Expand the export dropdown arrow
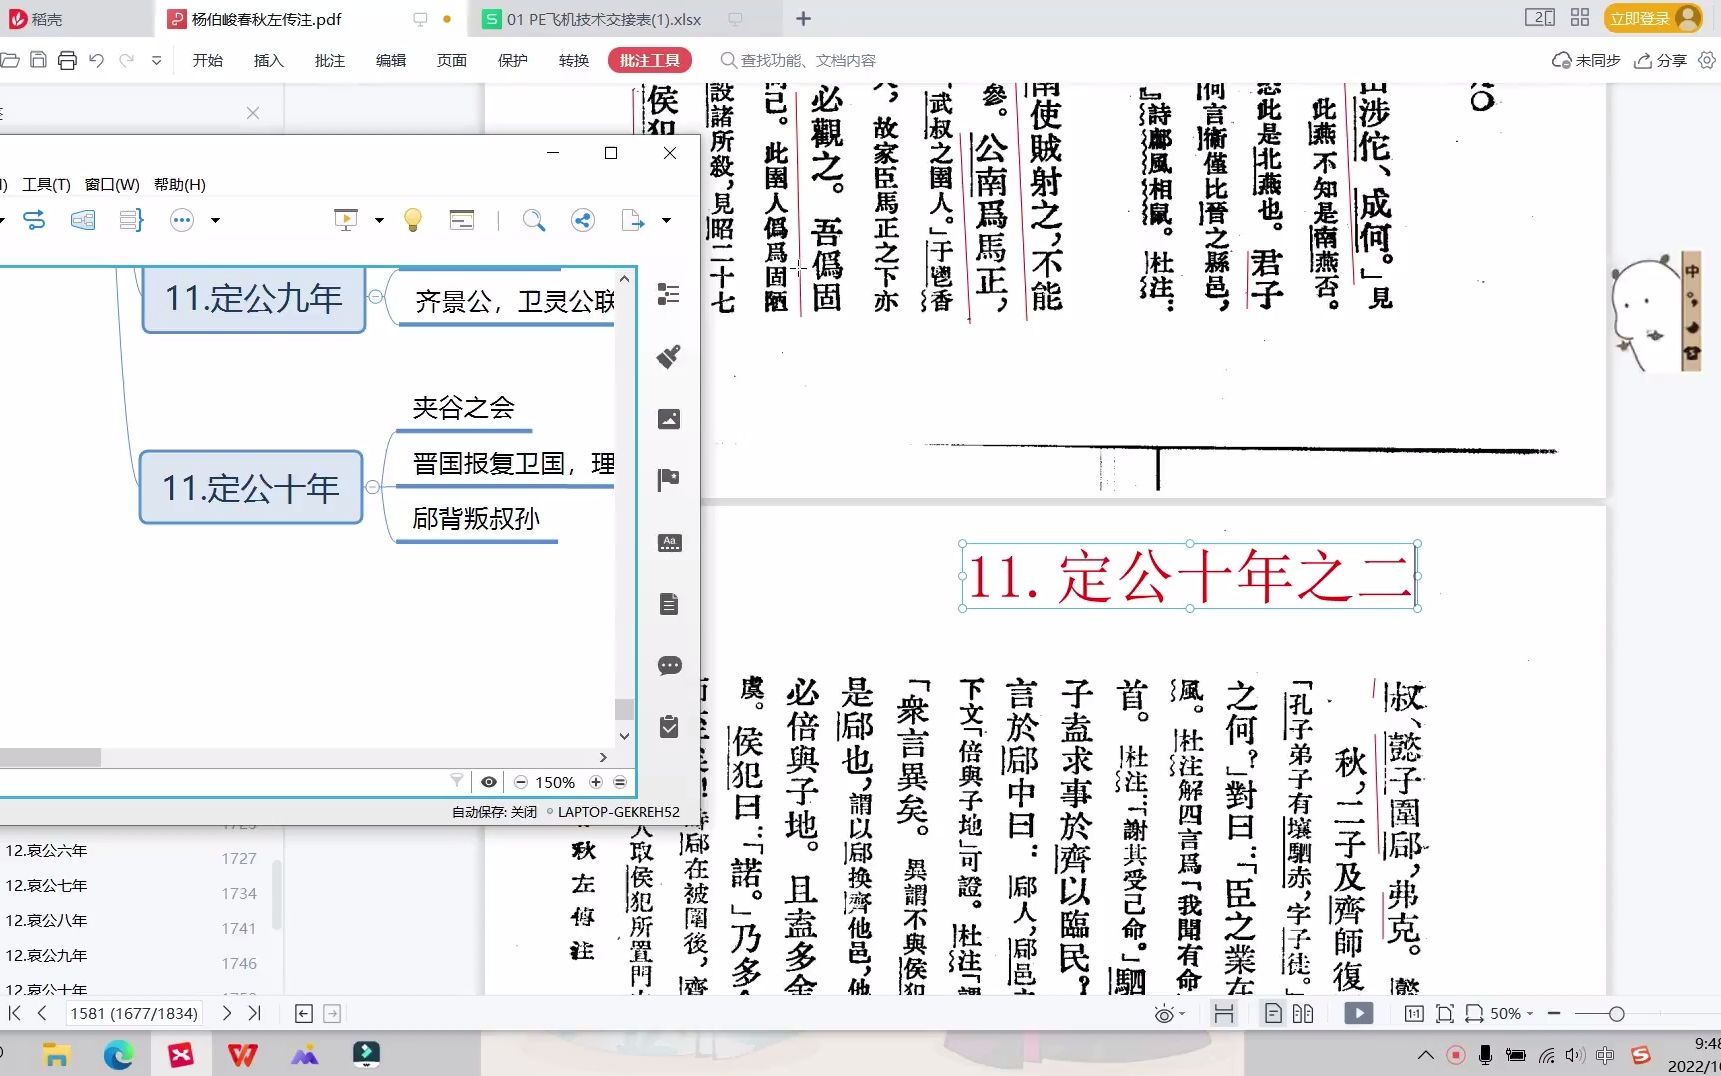Image resolution: width=1721 pixels, height=1076 pixels. point(666,220)
